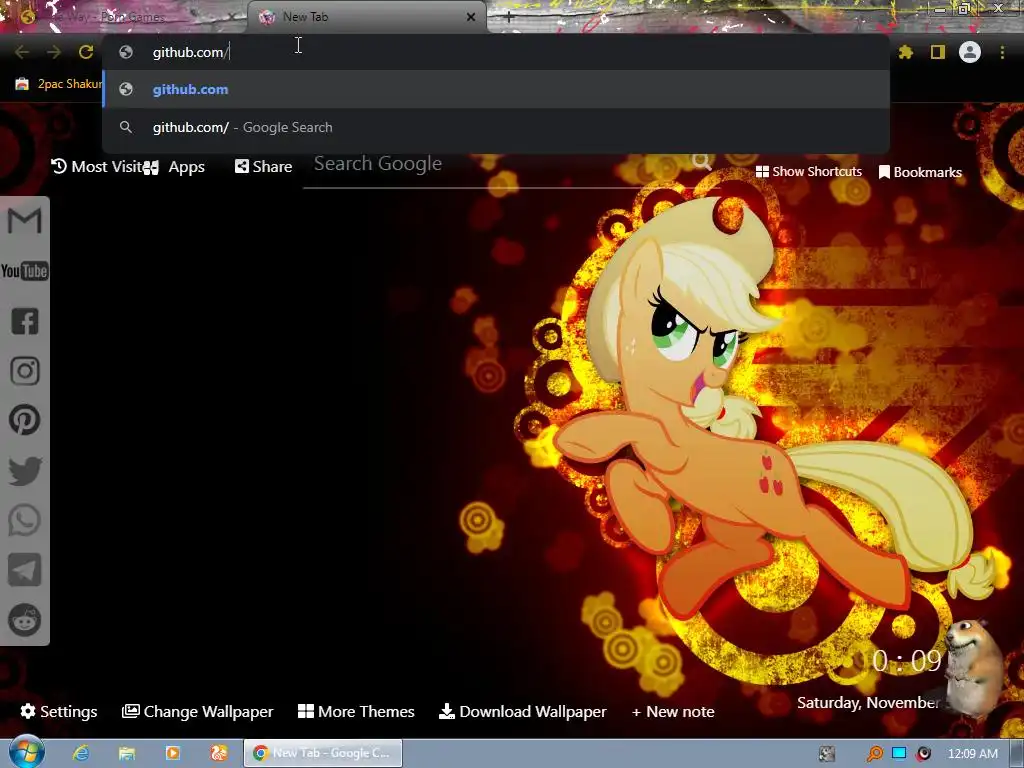Click Change Wallpaper
Image resolution: width=1024 pixels, height=768 pixels.
coord(198,711)
